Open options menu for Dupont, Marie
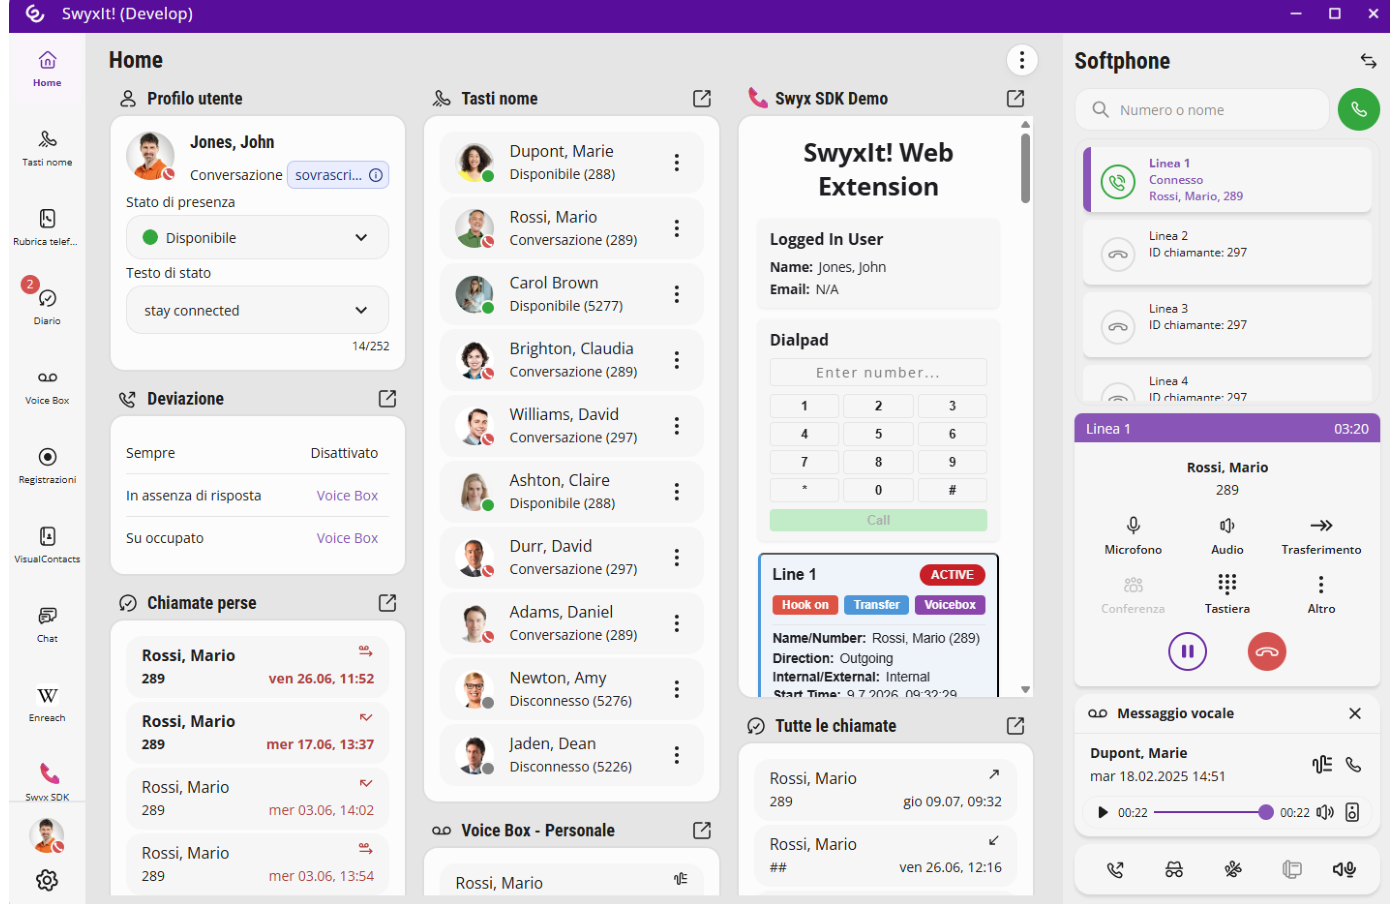The height and width of the screenshot is (904, 1395). click(x=677, y=162)
